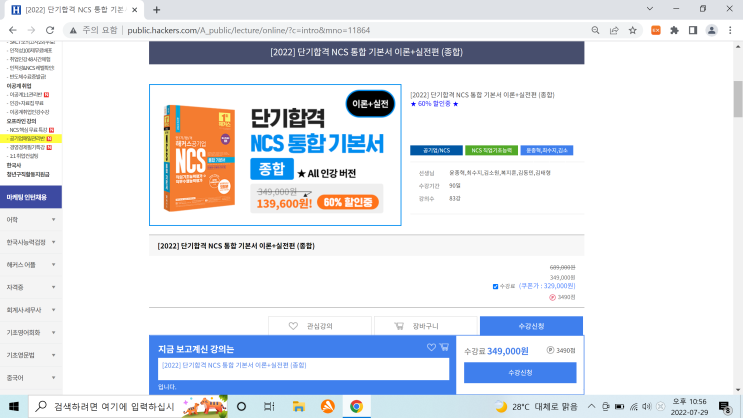
Task: Open the 한국사 sidebar section
Action: click(x=14, y=165)
